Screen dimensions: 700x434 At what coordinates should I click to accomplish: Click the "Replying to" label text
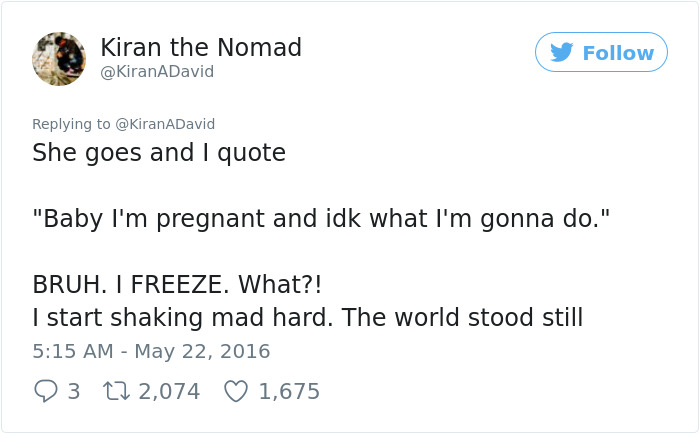point(72,124)
